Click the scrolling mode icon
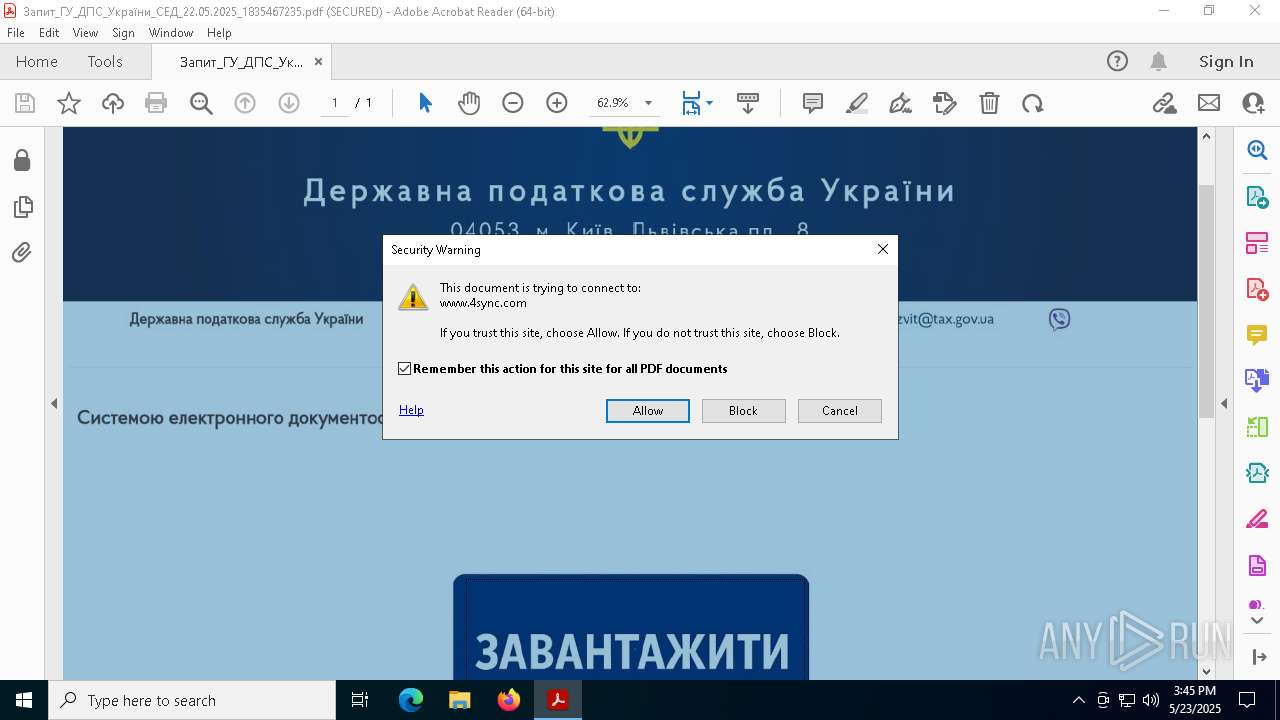The height and width of the screenshot is (720, 1280). click(x=748, y=103)
